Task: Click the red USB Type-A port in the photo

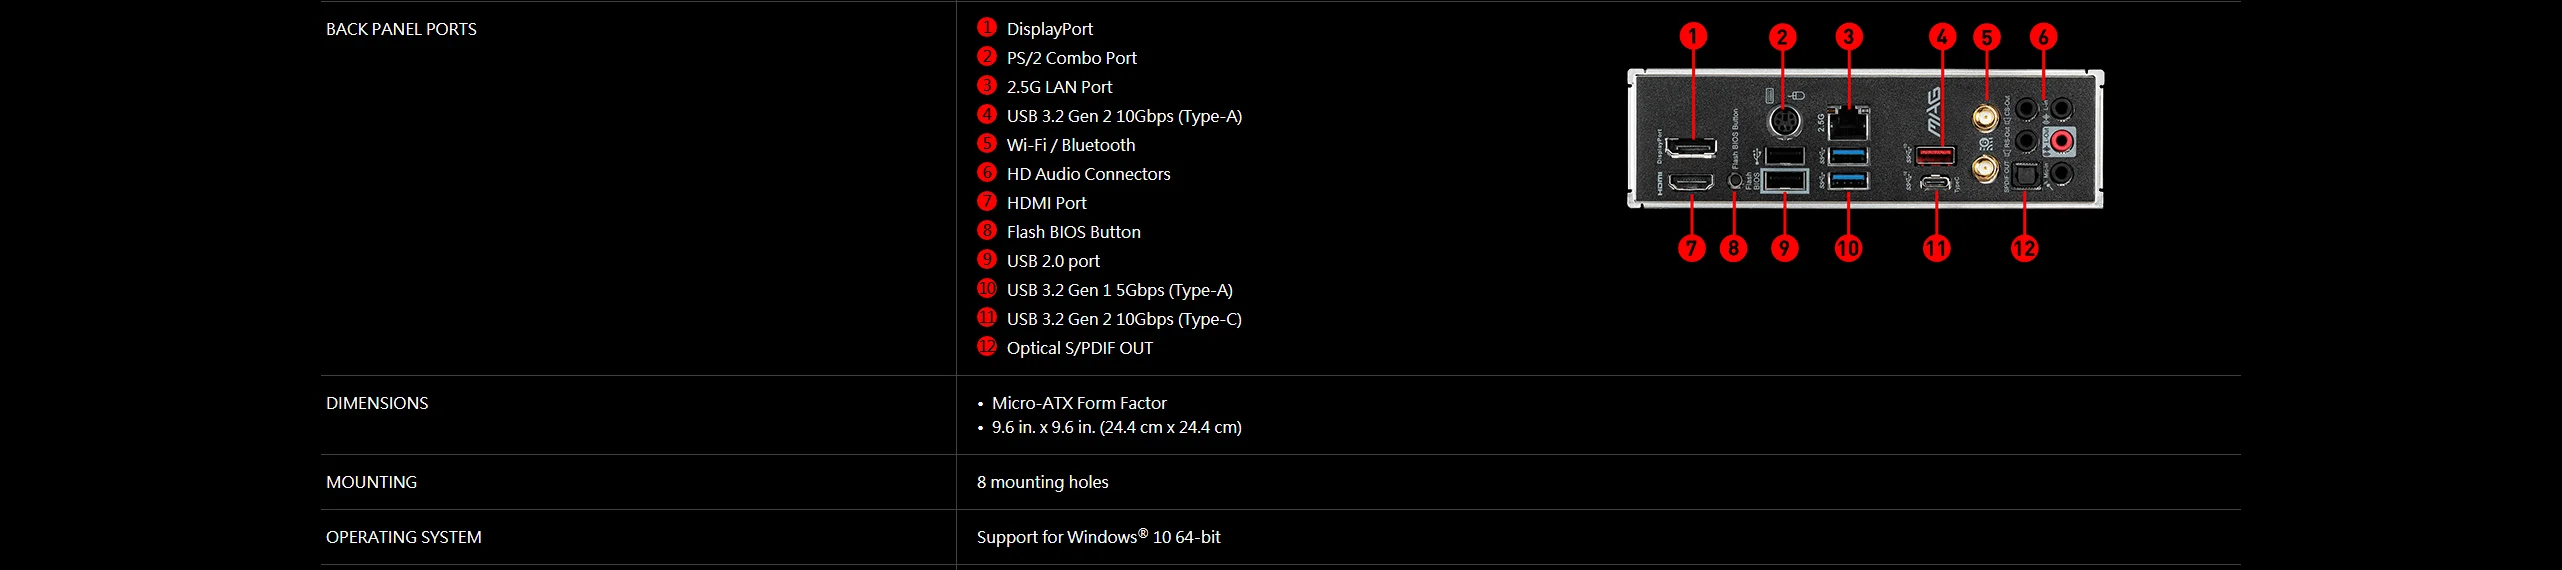Action: (1935, 156)
